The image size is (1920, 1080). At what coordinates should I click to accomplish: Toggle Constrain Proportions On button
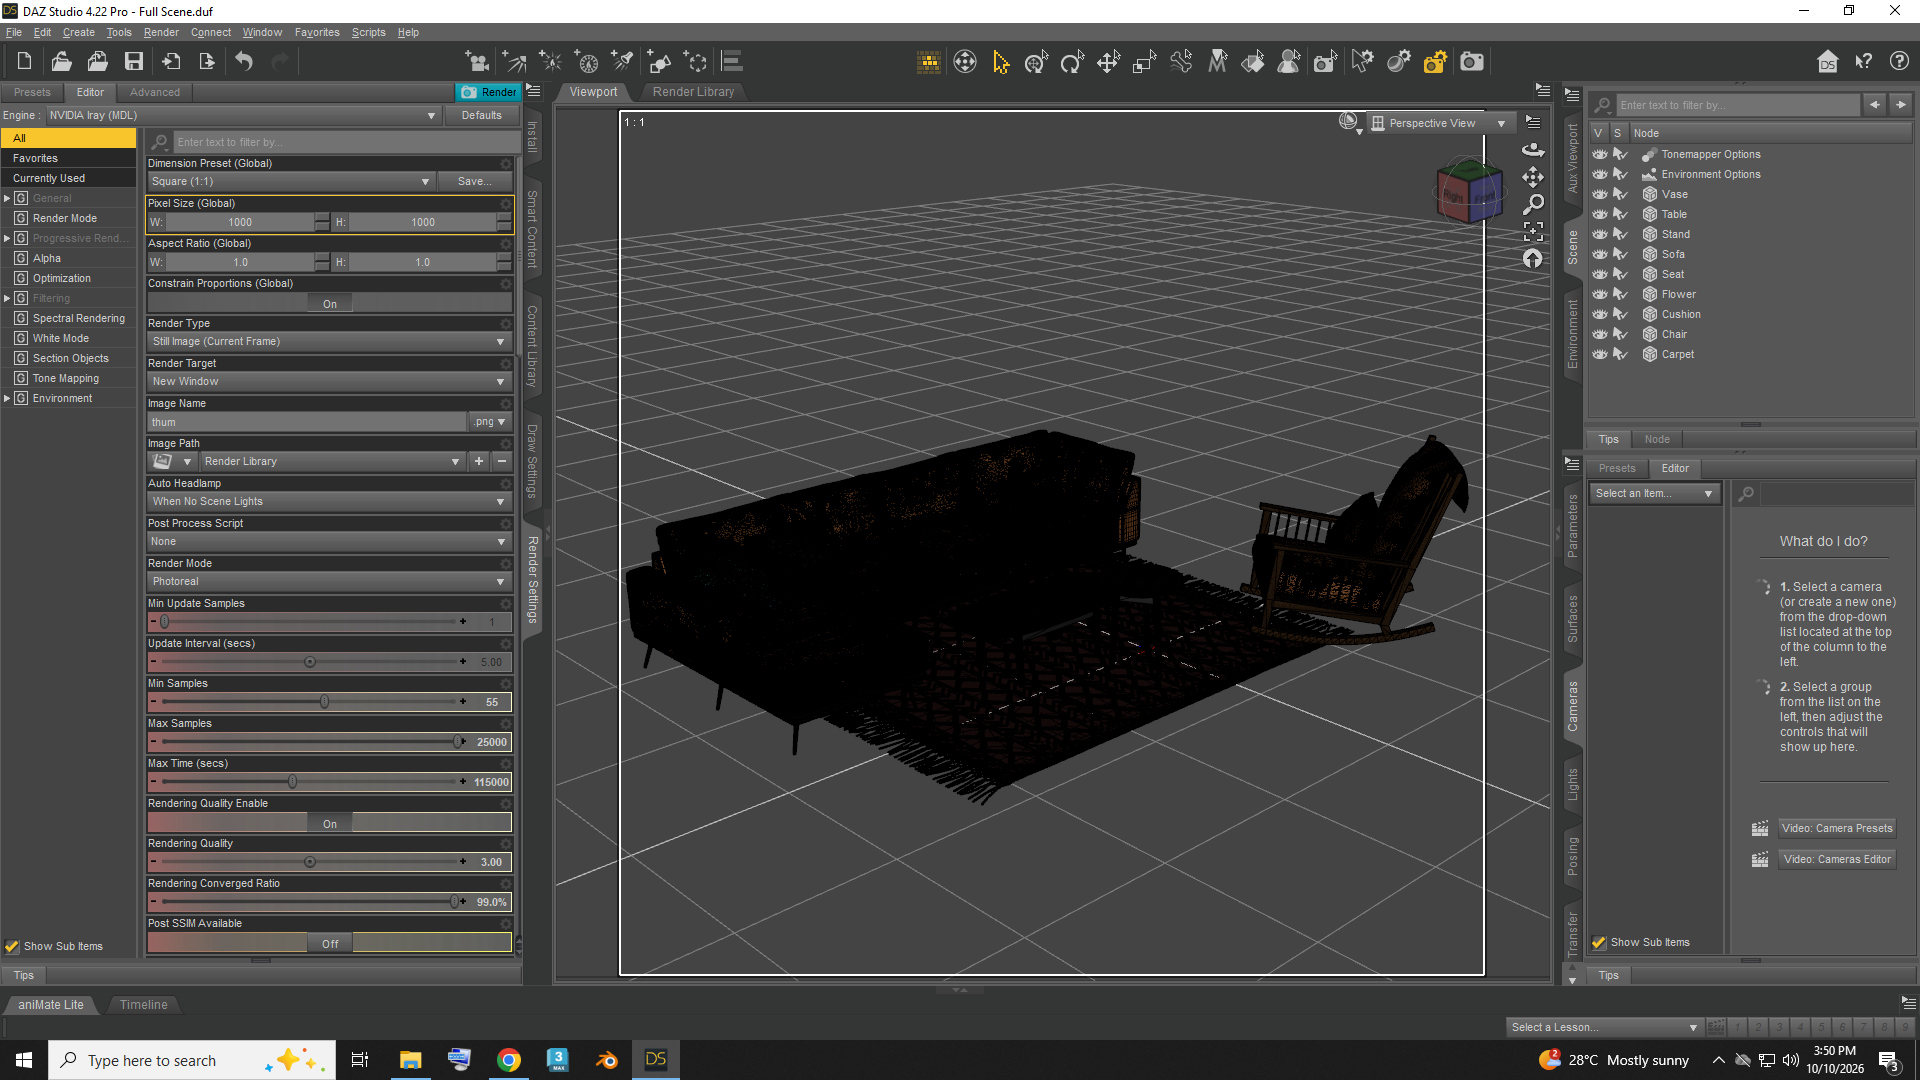[x=330, y=304]
